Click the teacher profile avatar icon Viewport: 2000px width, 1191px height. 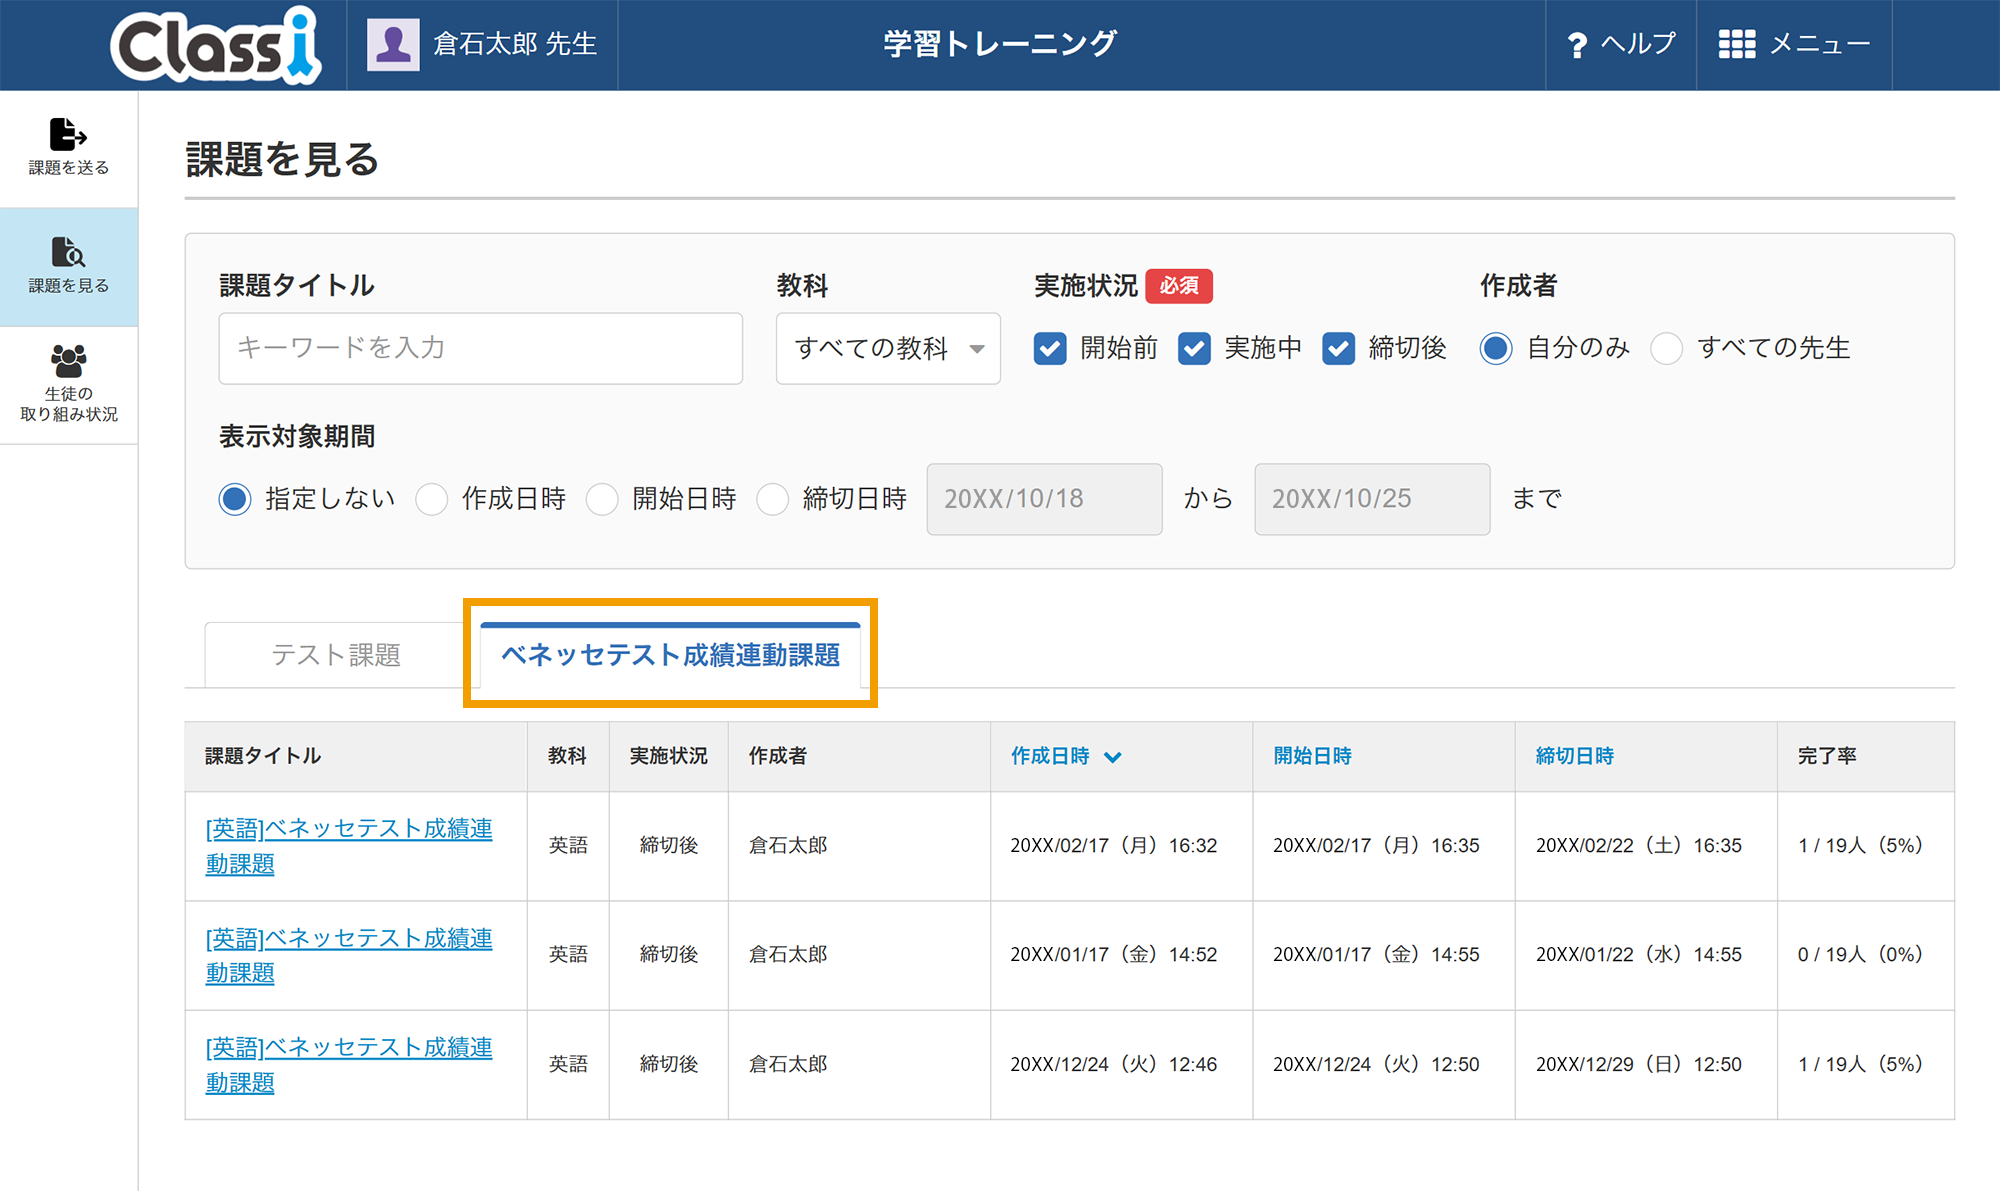[393, 45]
